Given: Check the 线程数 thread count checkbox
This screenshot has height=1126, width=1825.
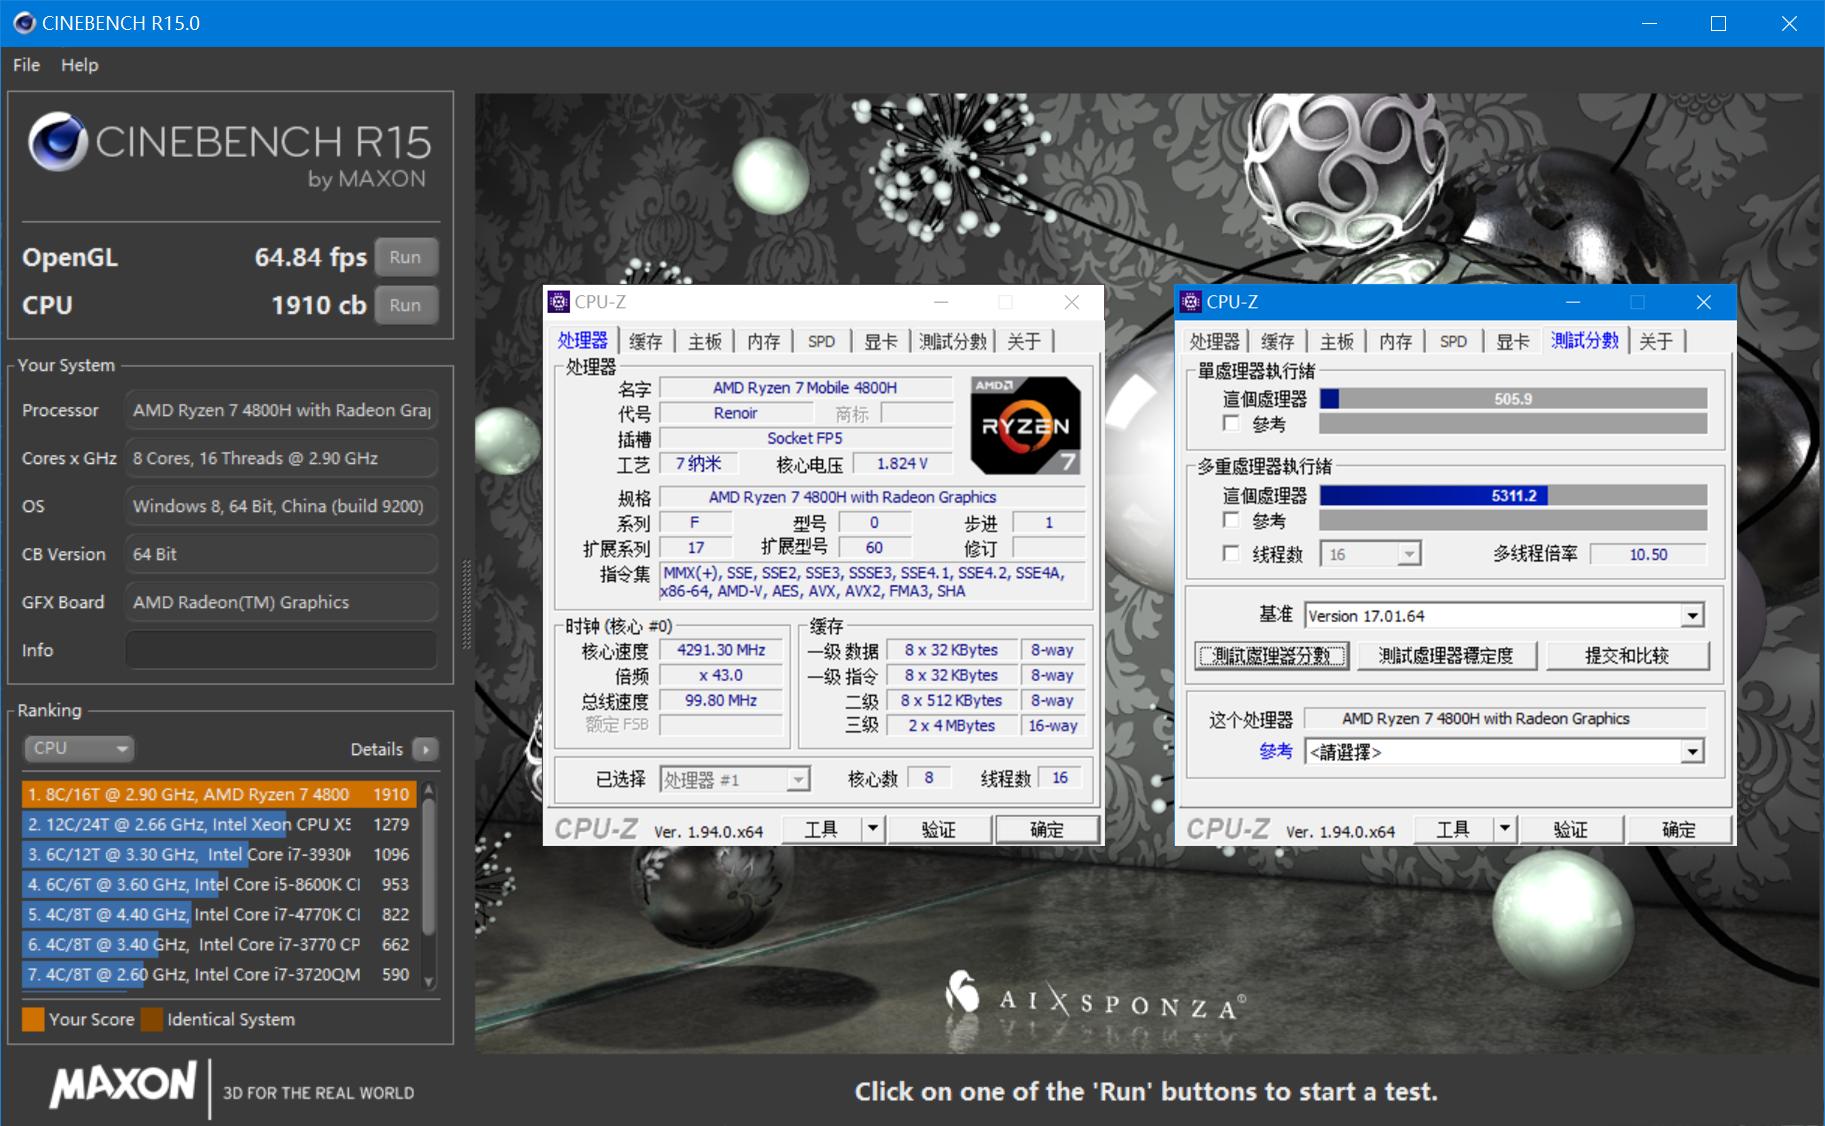Looking at the screenshot, I should 1232,553.
